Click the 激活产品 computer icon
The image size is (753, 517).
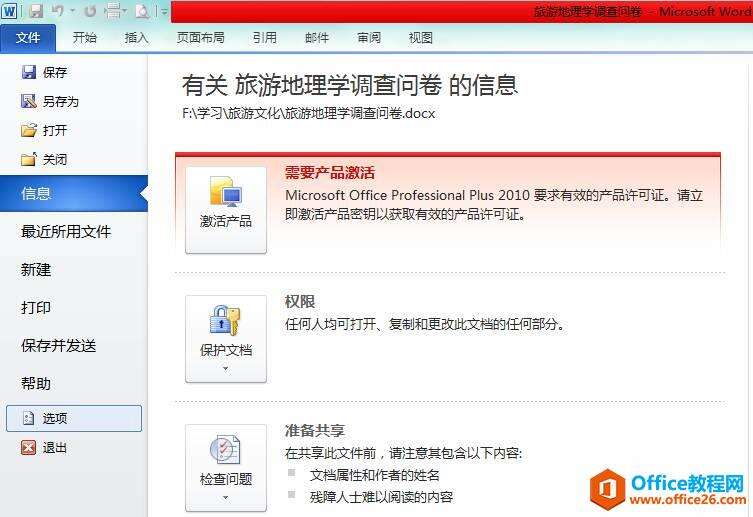point(226,192)
